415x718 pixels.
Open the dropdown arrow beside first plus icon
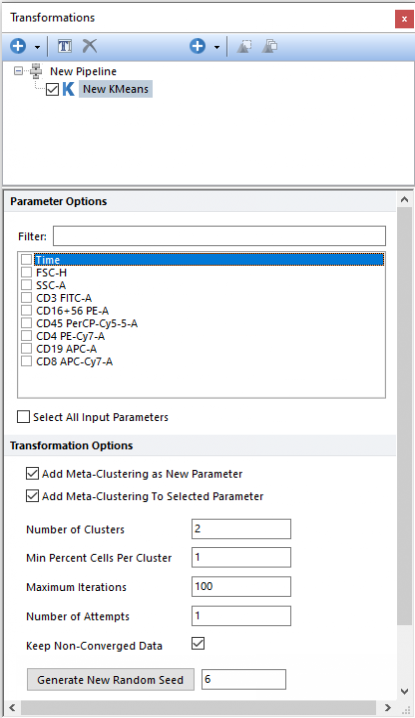(37, 47)
